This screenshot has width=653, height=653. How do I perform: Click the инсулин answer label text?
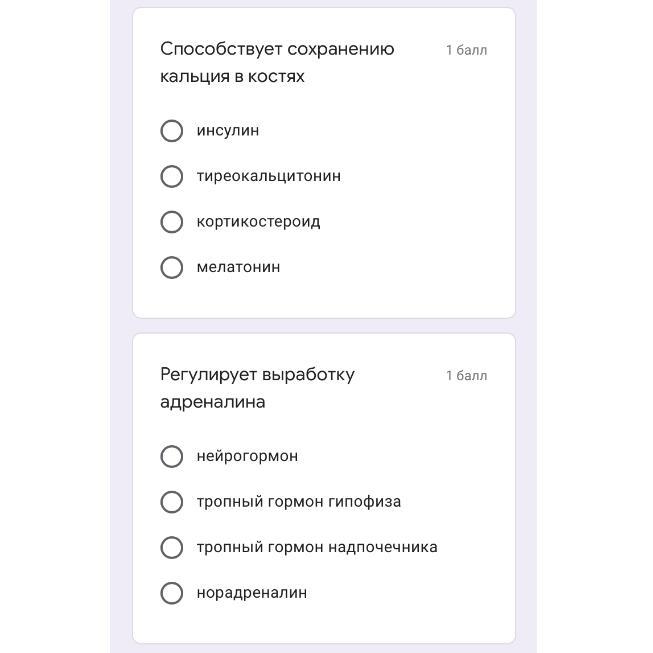pyautogui.click(x=228, y=131)
